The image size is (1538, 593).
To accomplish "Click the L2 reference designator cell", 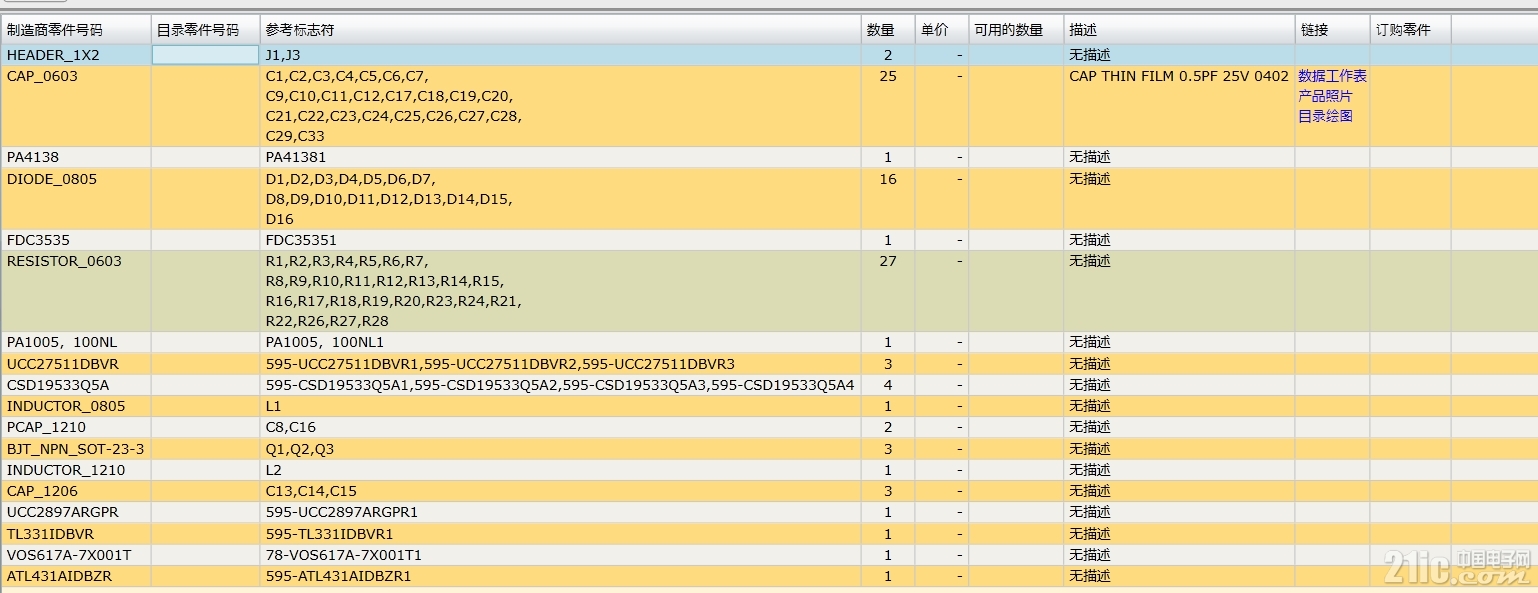I will click(561, 470).
